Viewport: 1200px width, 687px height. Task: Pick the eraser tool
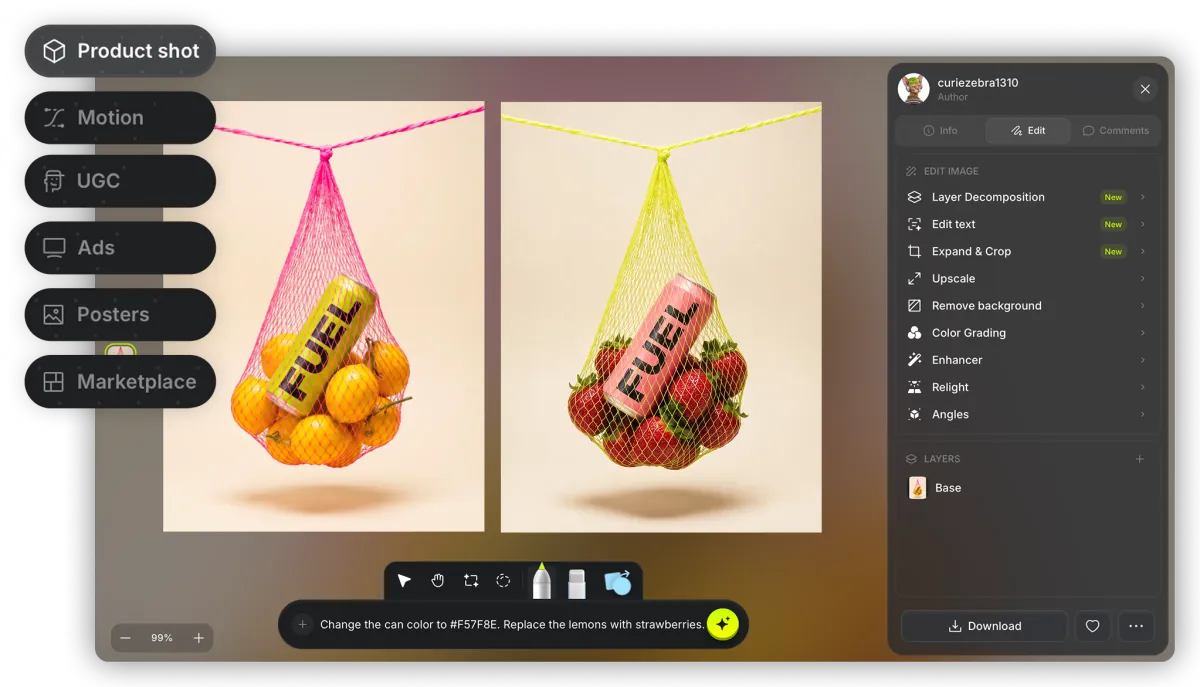tap(576, 583)
